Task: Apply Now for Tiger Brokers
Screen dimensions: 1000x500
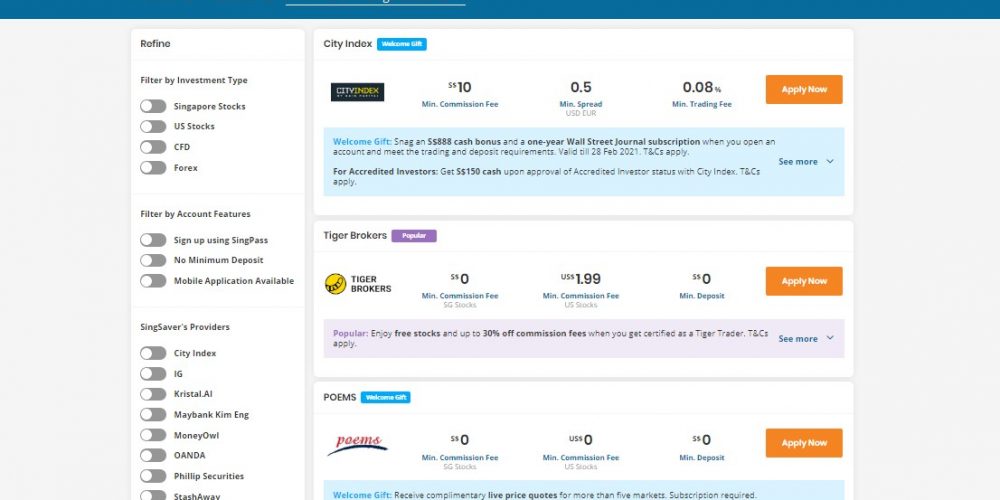Action: pos(804,281)
